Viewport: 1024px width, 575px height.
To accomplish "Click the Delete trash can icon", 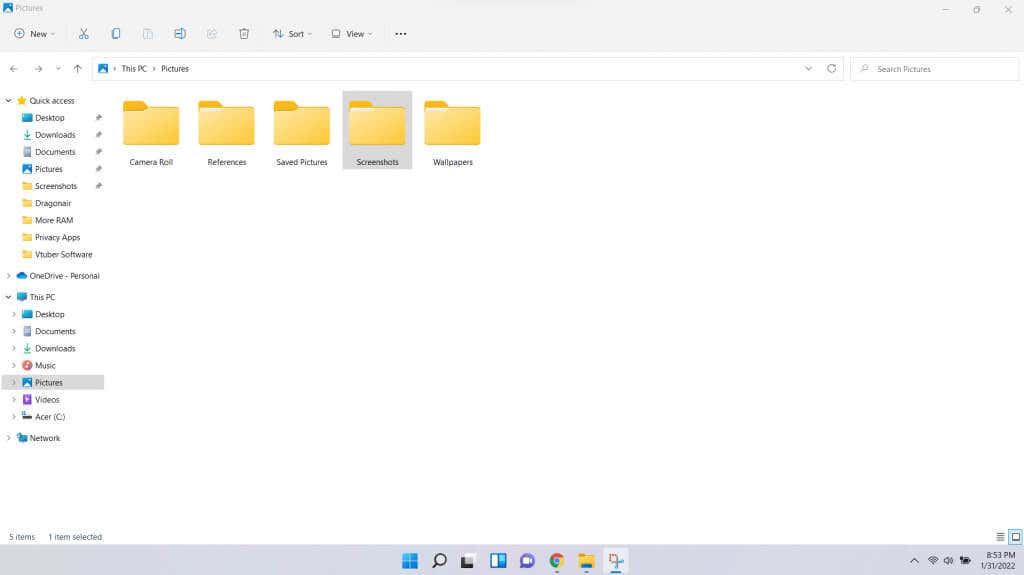I will tap(244, 34).
